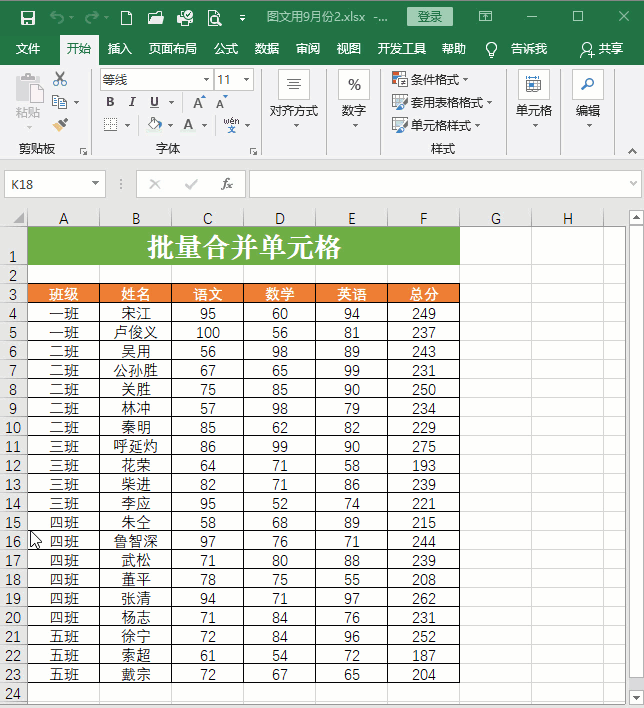Screen dimensions: 644x708
Task: Open 套用表格格式 format as table menu
Action: point(442,102)
